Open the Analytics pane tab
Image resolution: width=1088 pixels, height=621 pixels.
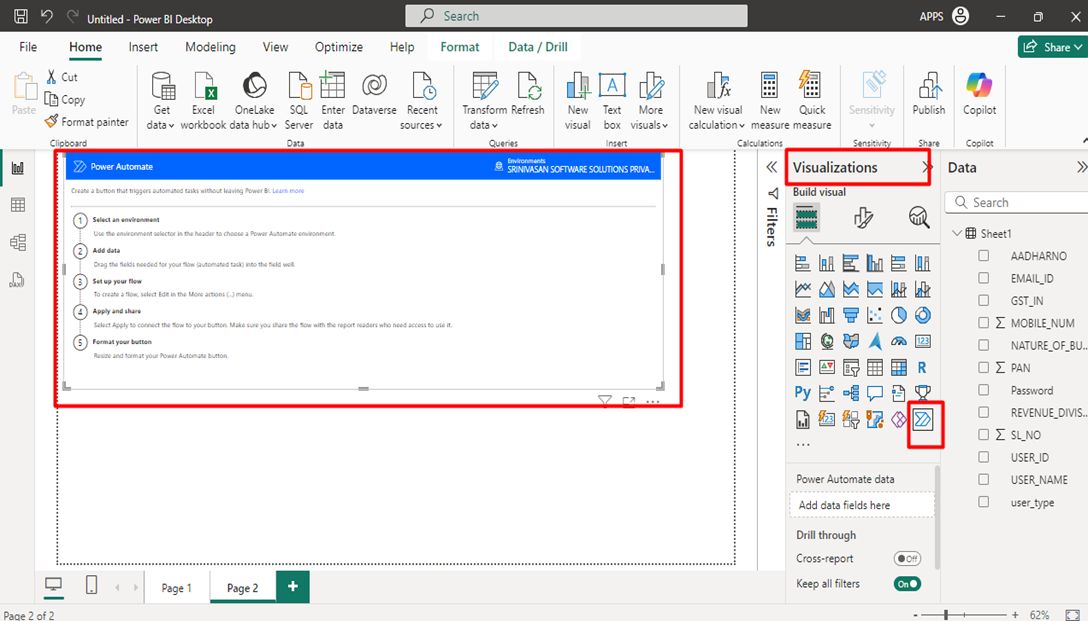coord(919,218)
